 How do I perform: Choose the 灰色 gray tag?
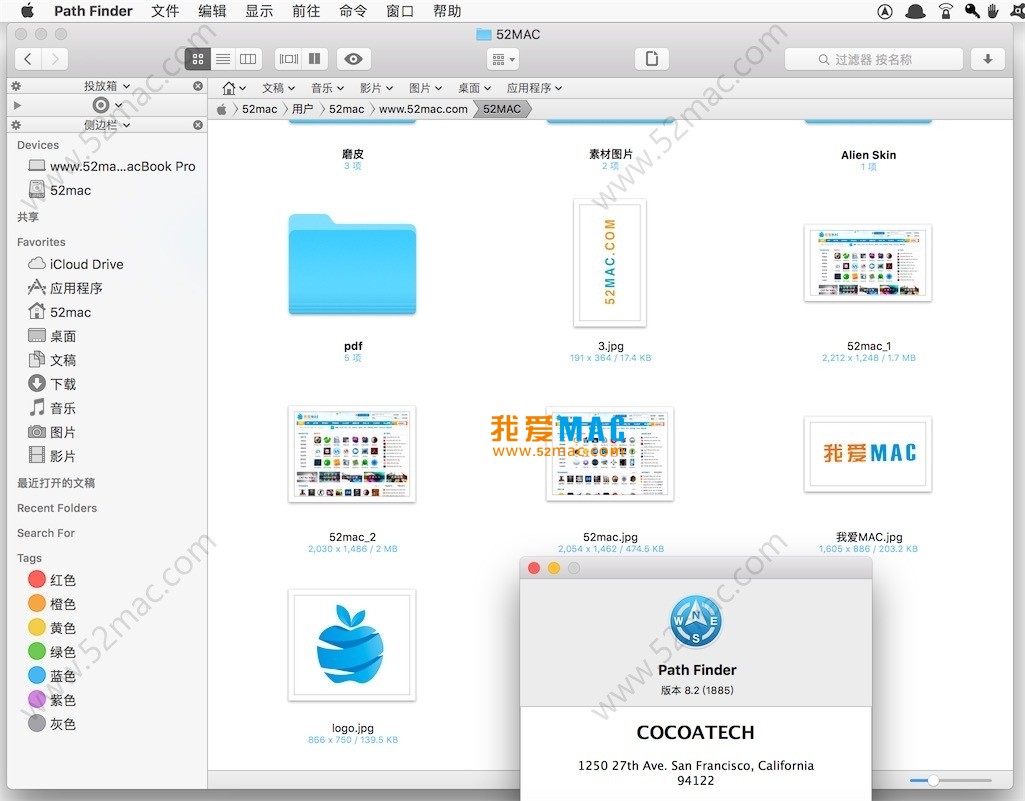[x=52, y=724]
